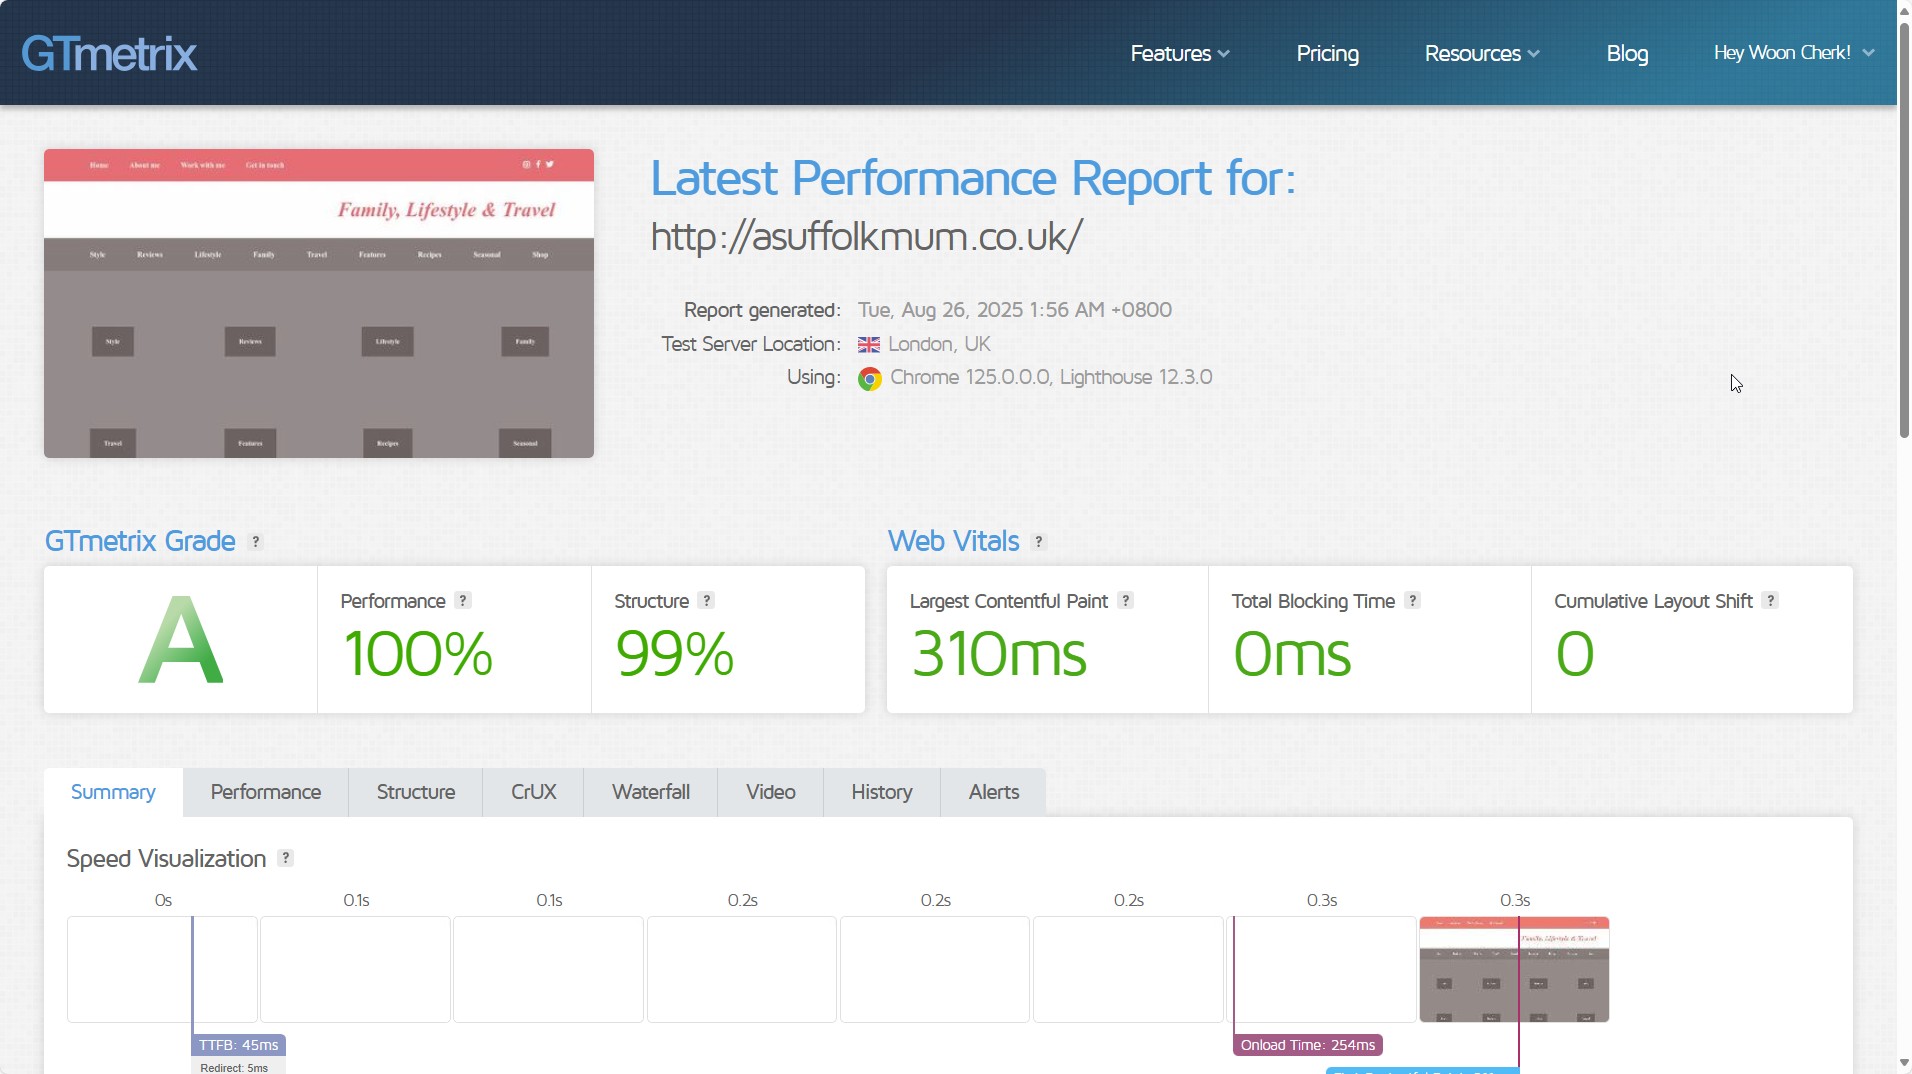1912x1074 pixels.
Task: Open help icon for Largest Contentful Paint
Action: click(1125, 600)
